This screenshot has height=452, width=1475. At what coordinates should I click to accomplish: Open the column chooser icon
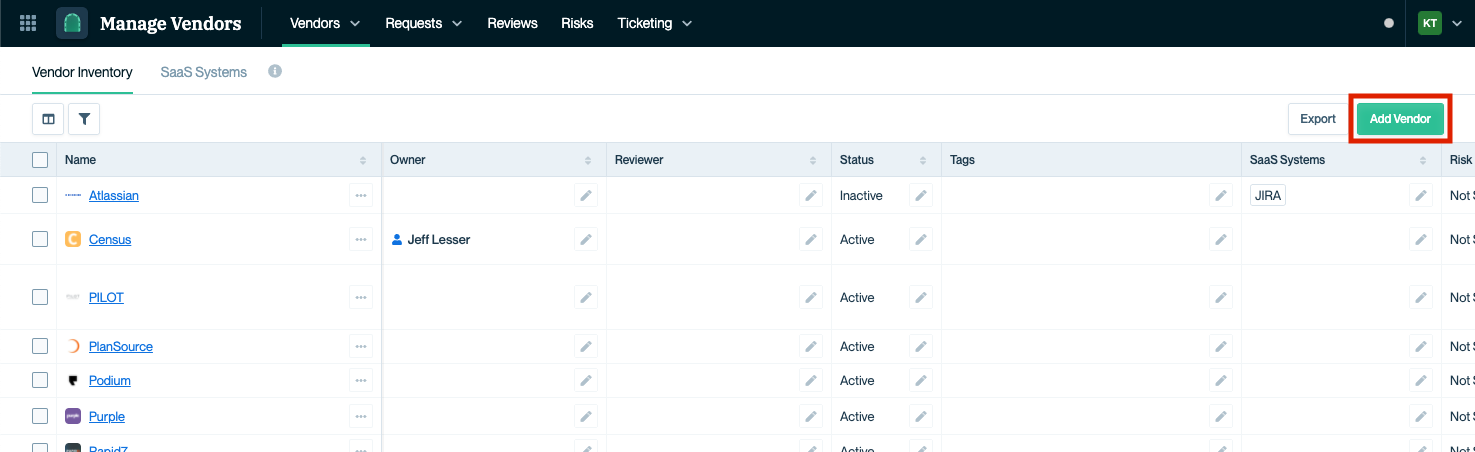pyautogui.click(x=48, y=119)
